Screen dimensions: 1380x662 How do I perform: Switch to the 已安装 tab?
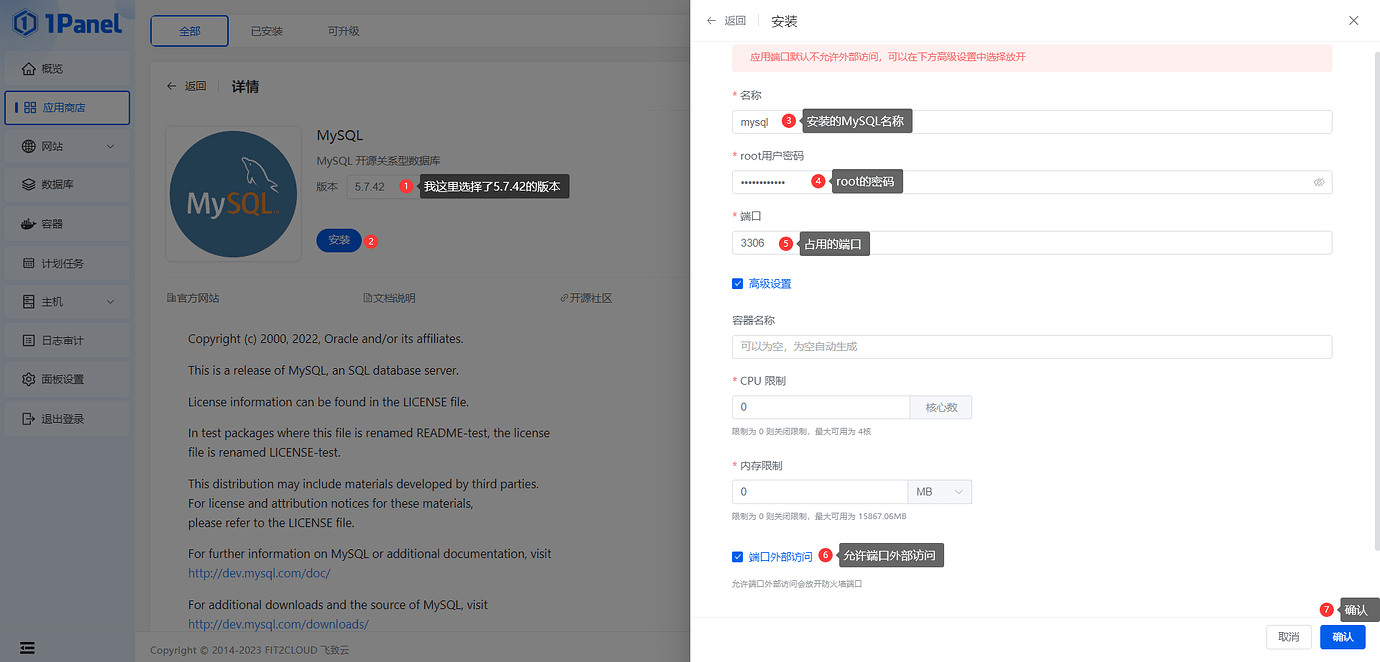[267, 32]
